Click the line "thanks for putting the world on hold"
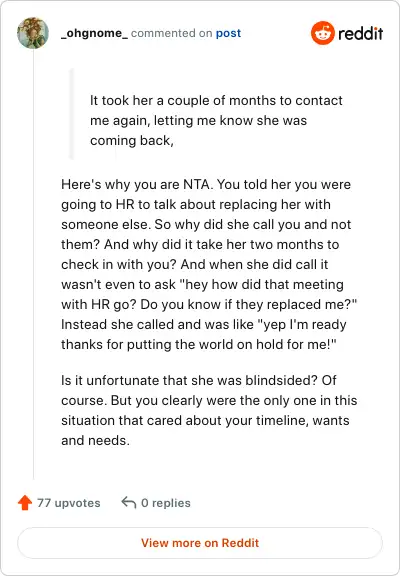Viewport: 400px width, 576px height. pyautogui.click(x=199, y=345)
